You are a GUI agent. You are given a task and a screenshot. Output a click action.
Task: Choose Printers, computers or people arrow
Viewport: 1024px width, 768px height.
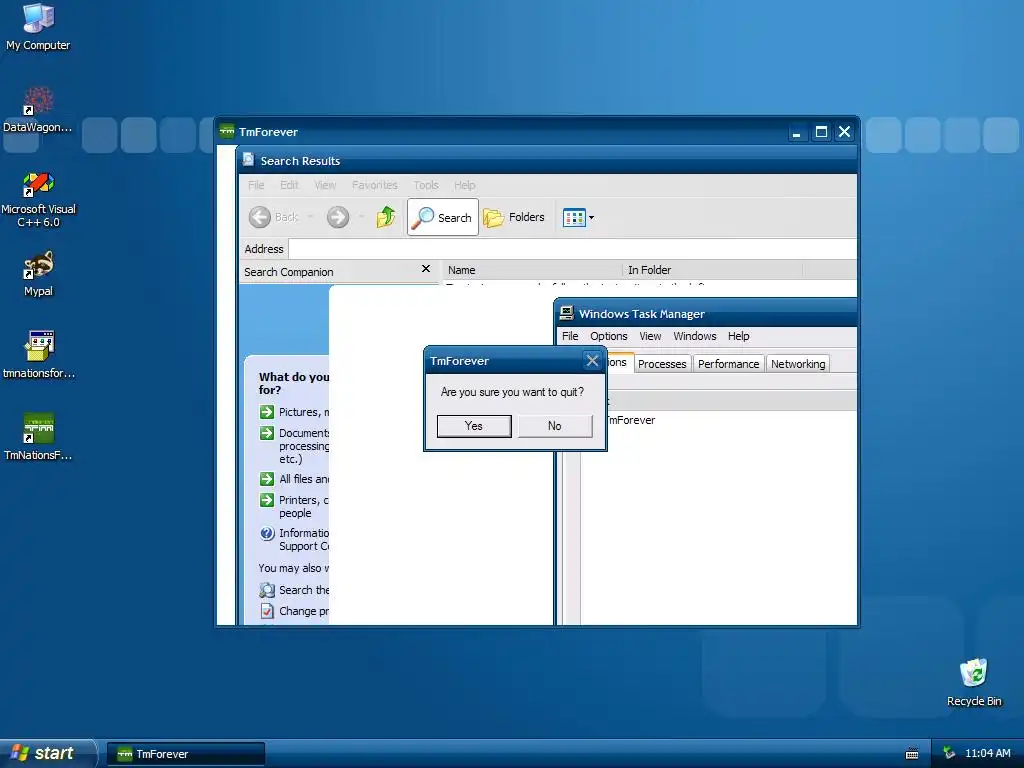coord(266,500)
